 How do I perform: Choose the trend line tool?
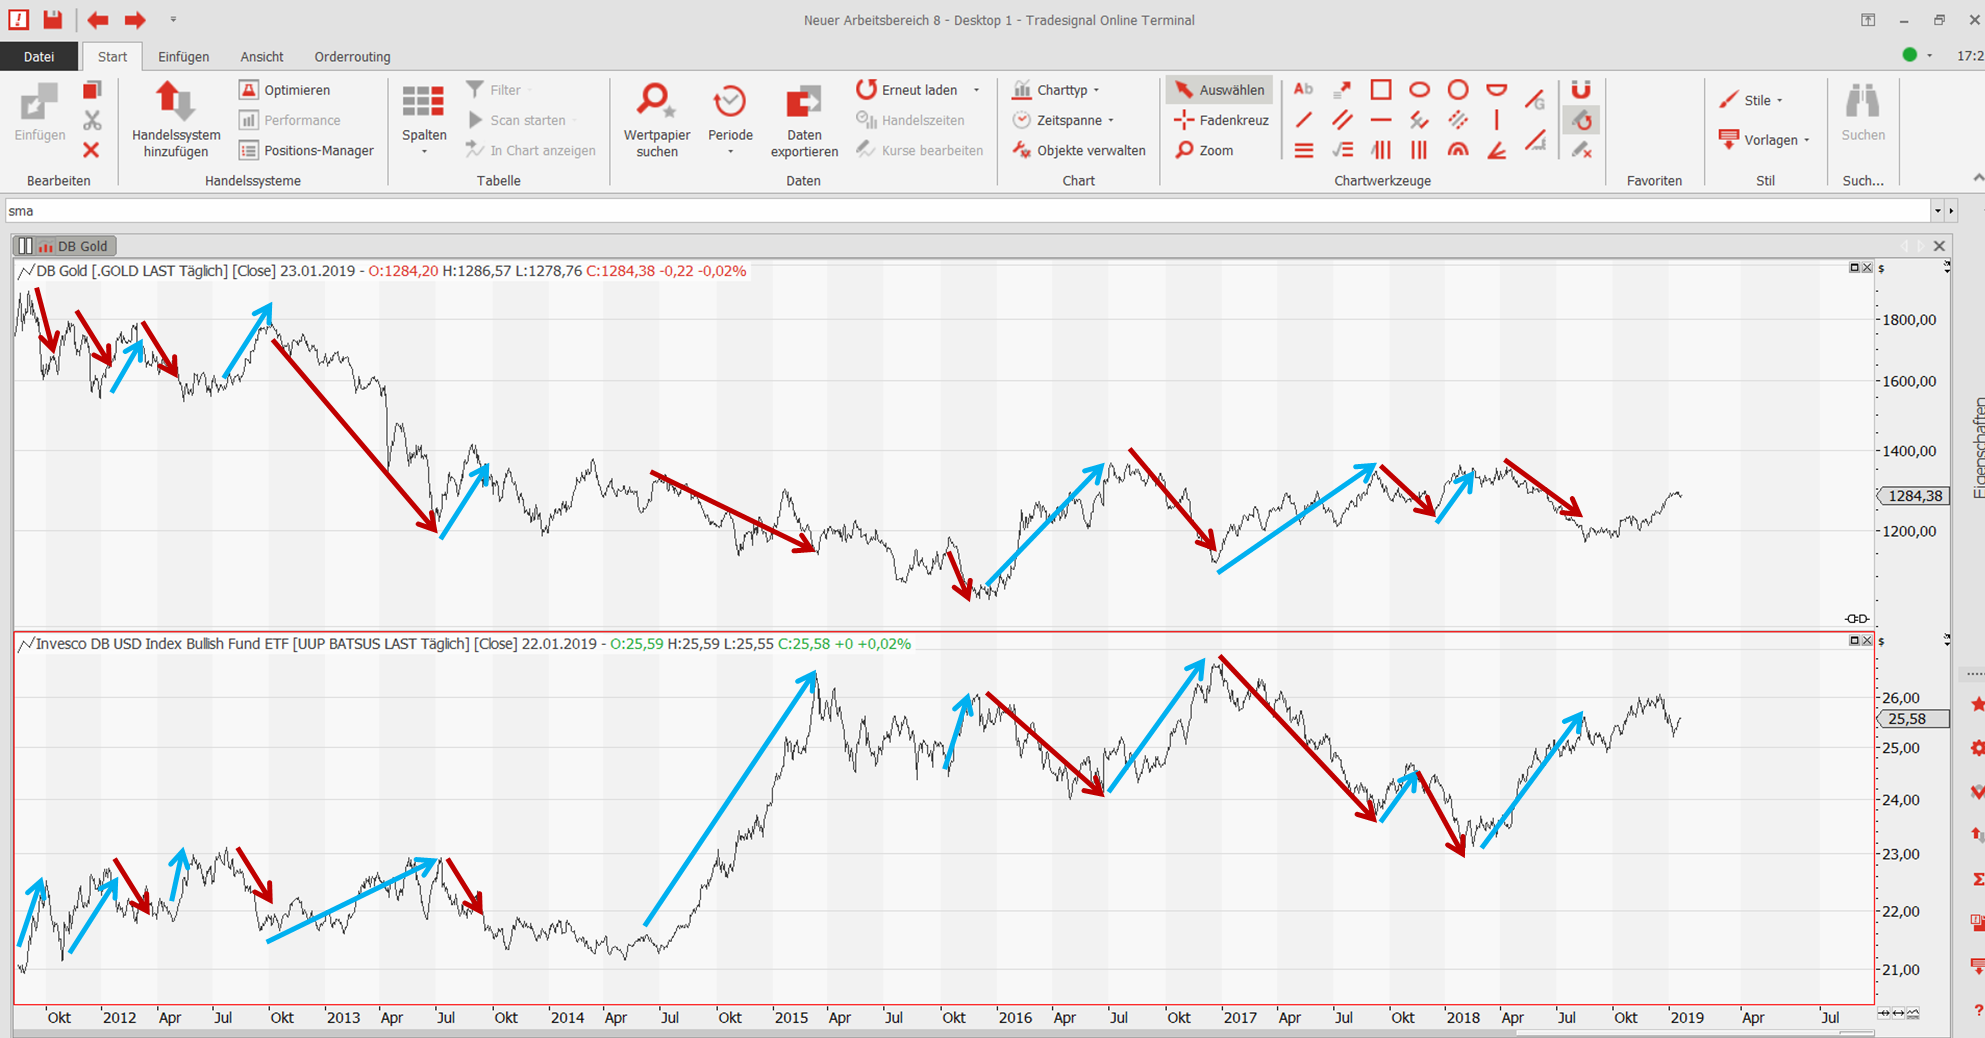1303,120
